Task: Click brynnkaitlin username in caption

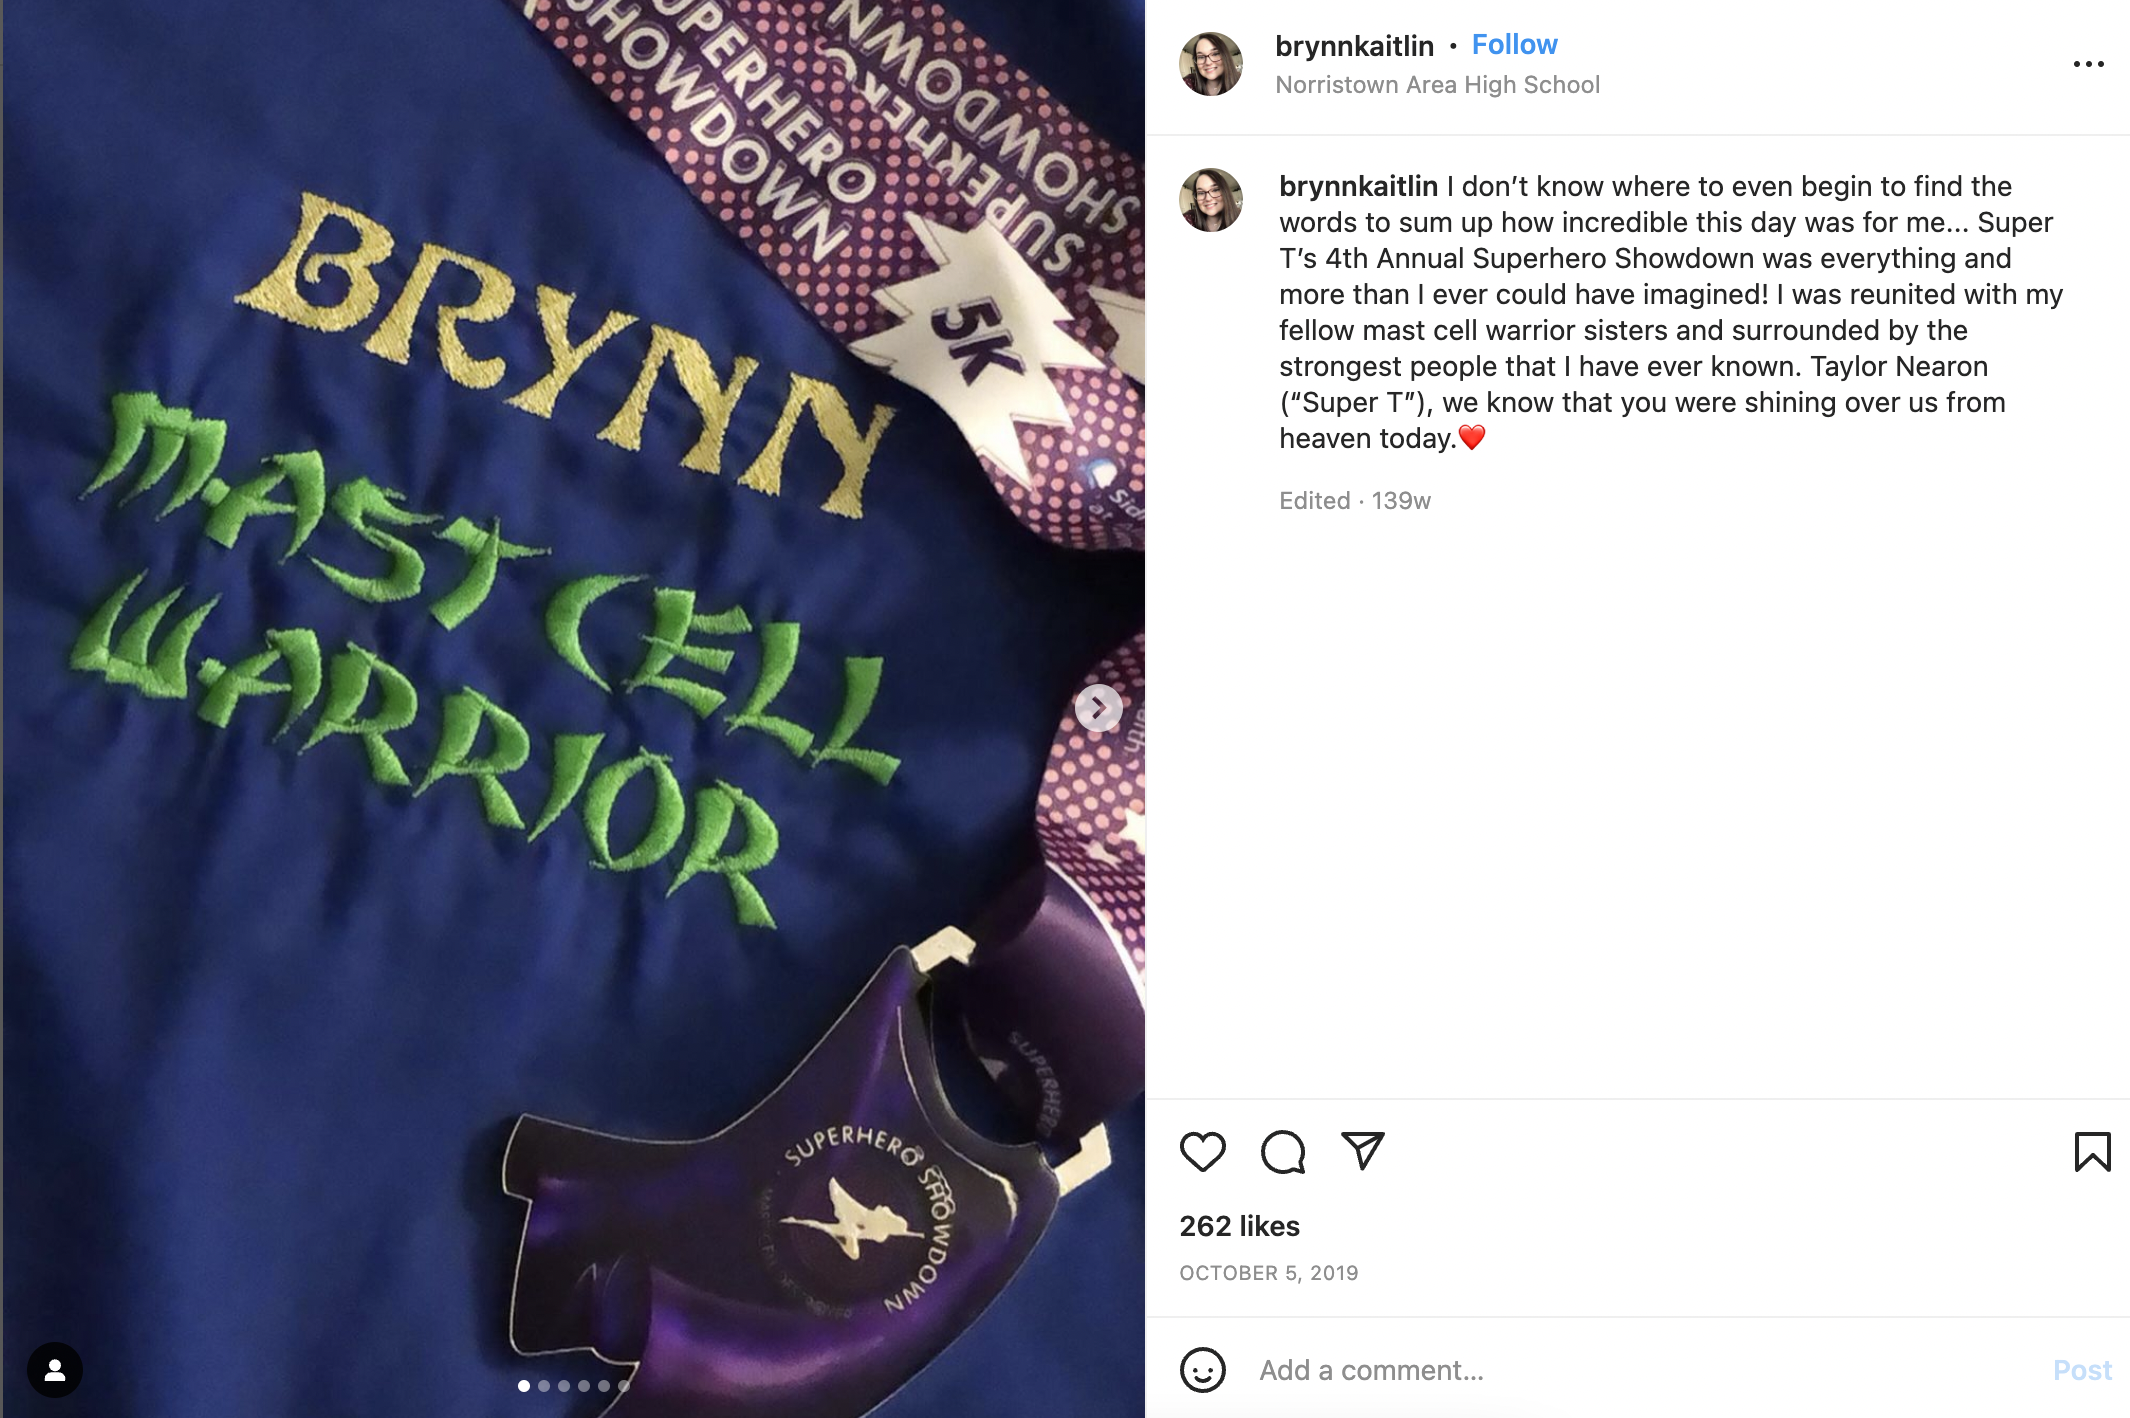Action: click(x=1358, y=187)
